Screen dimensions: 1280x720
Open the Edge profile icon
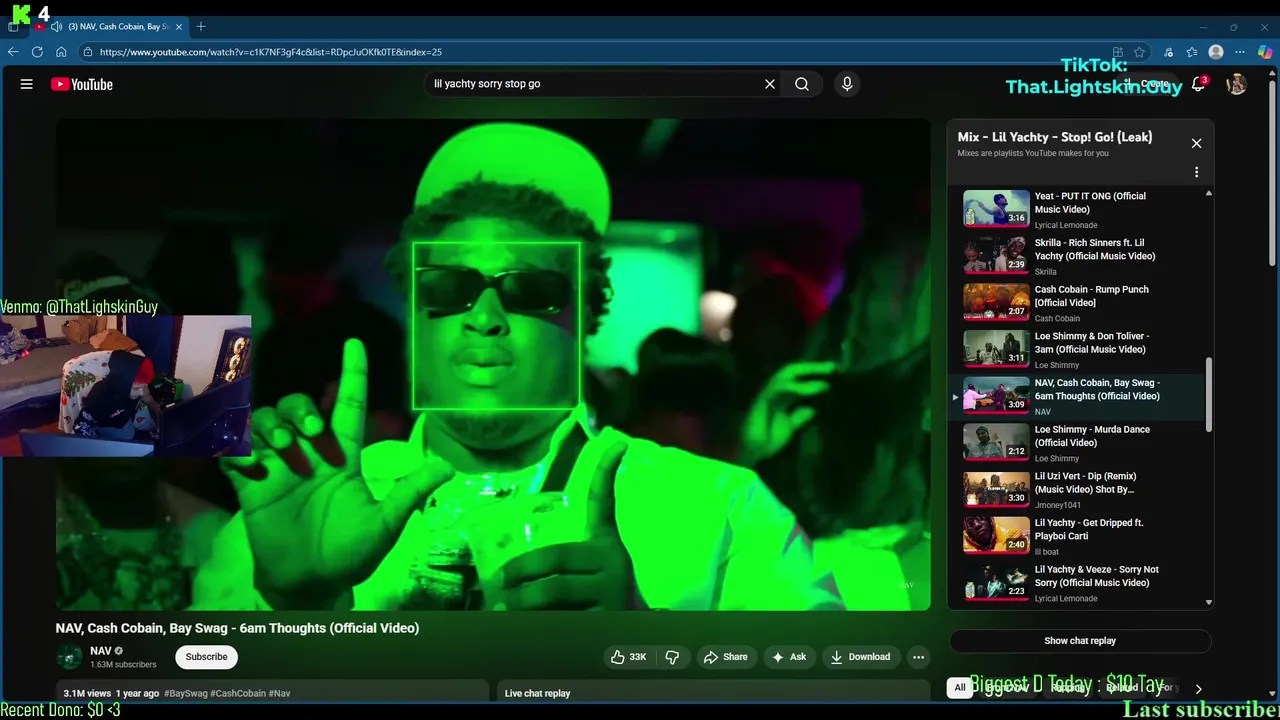1216,52
